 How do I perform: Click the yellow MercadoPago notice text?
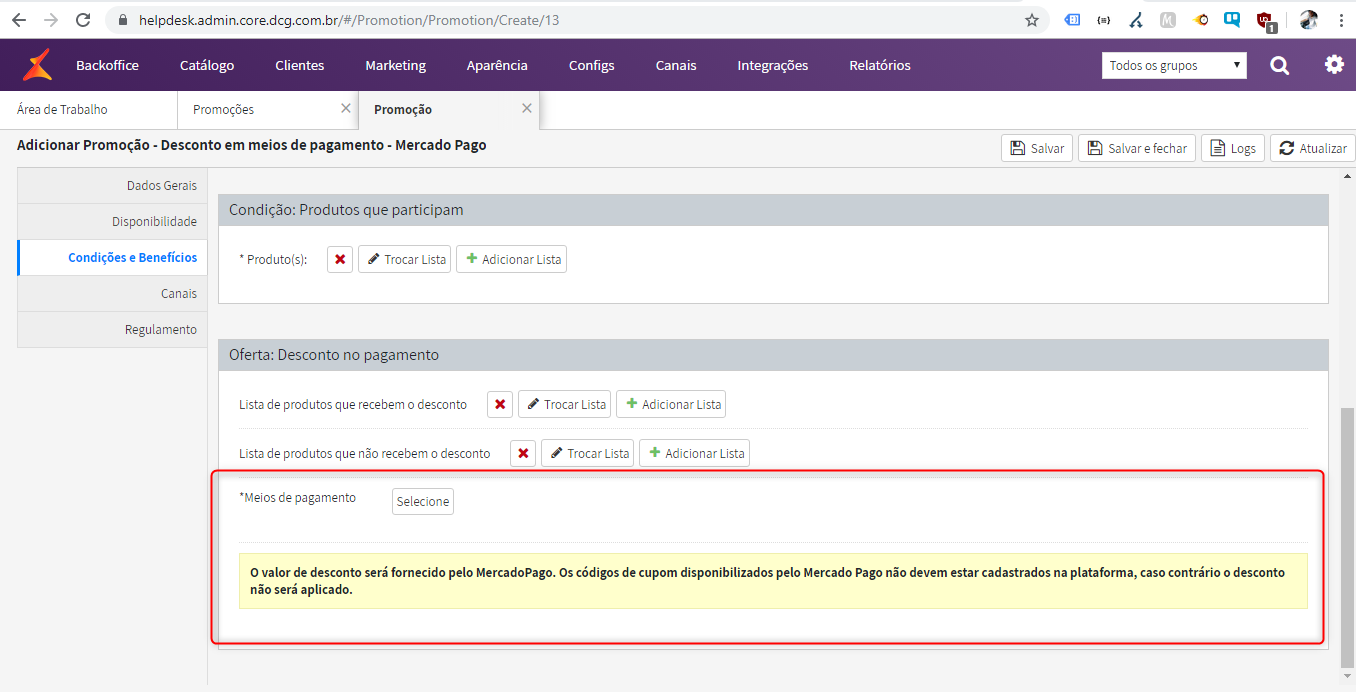click(x=773, y=581)
